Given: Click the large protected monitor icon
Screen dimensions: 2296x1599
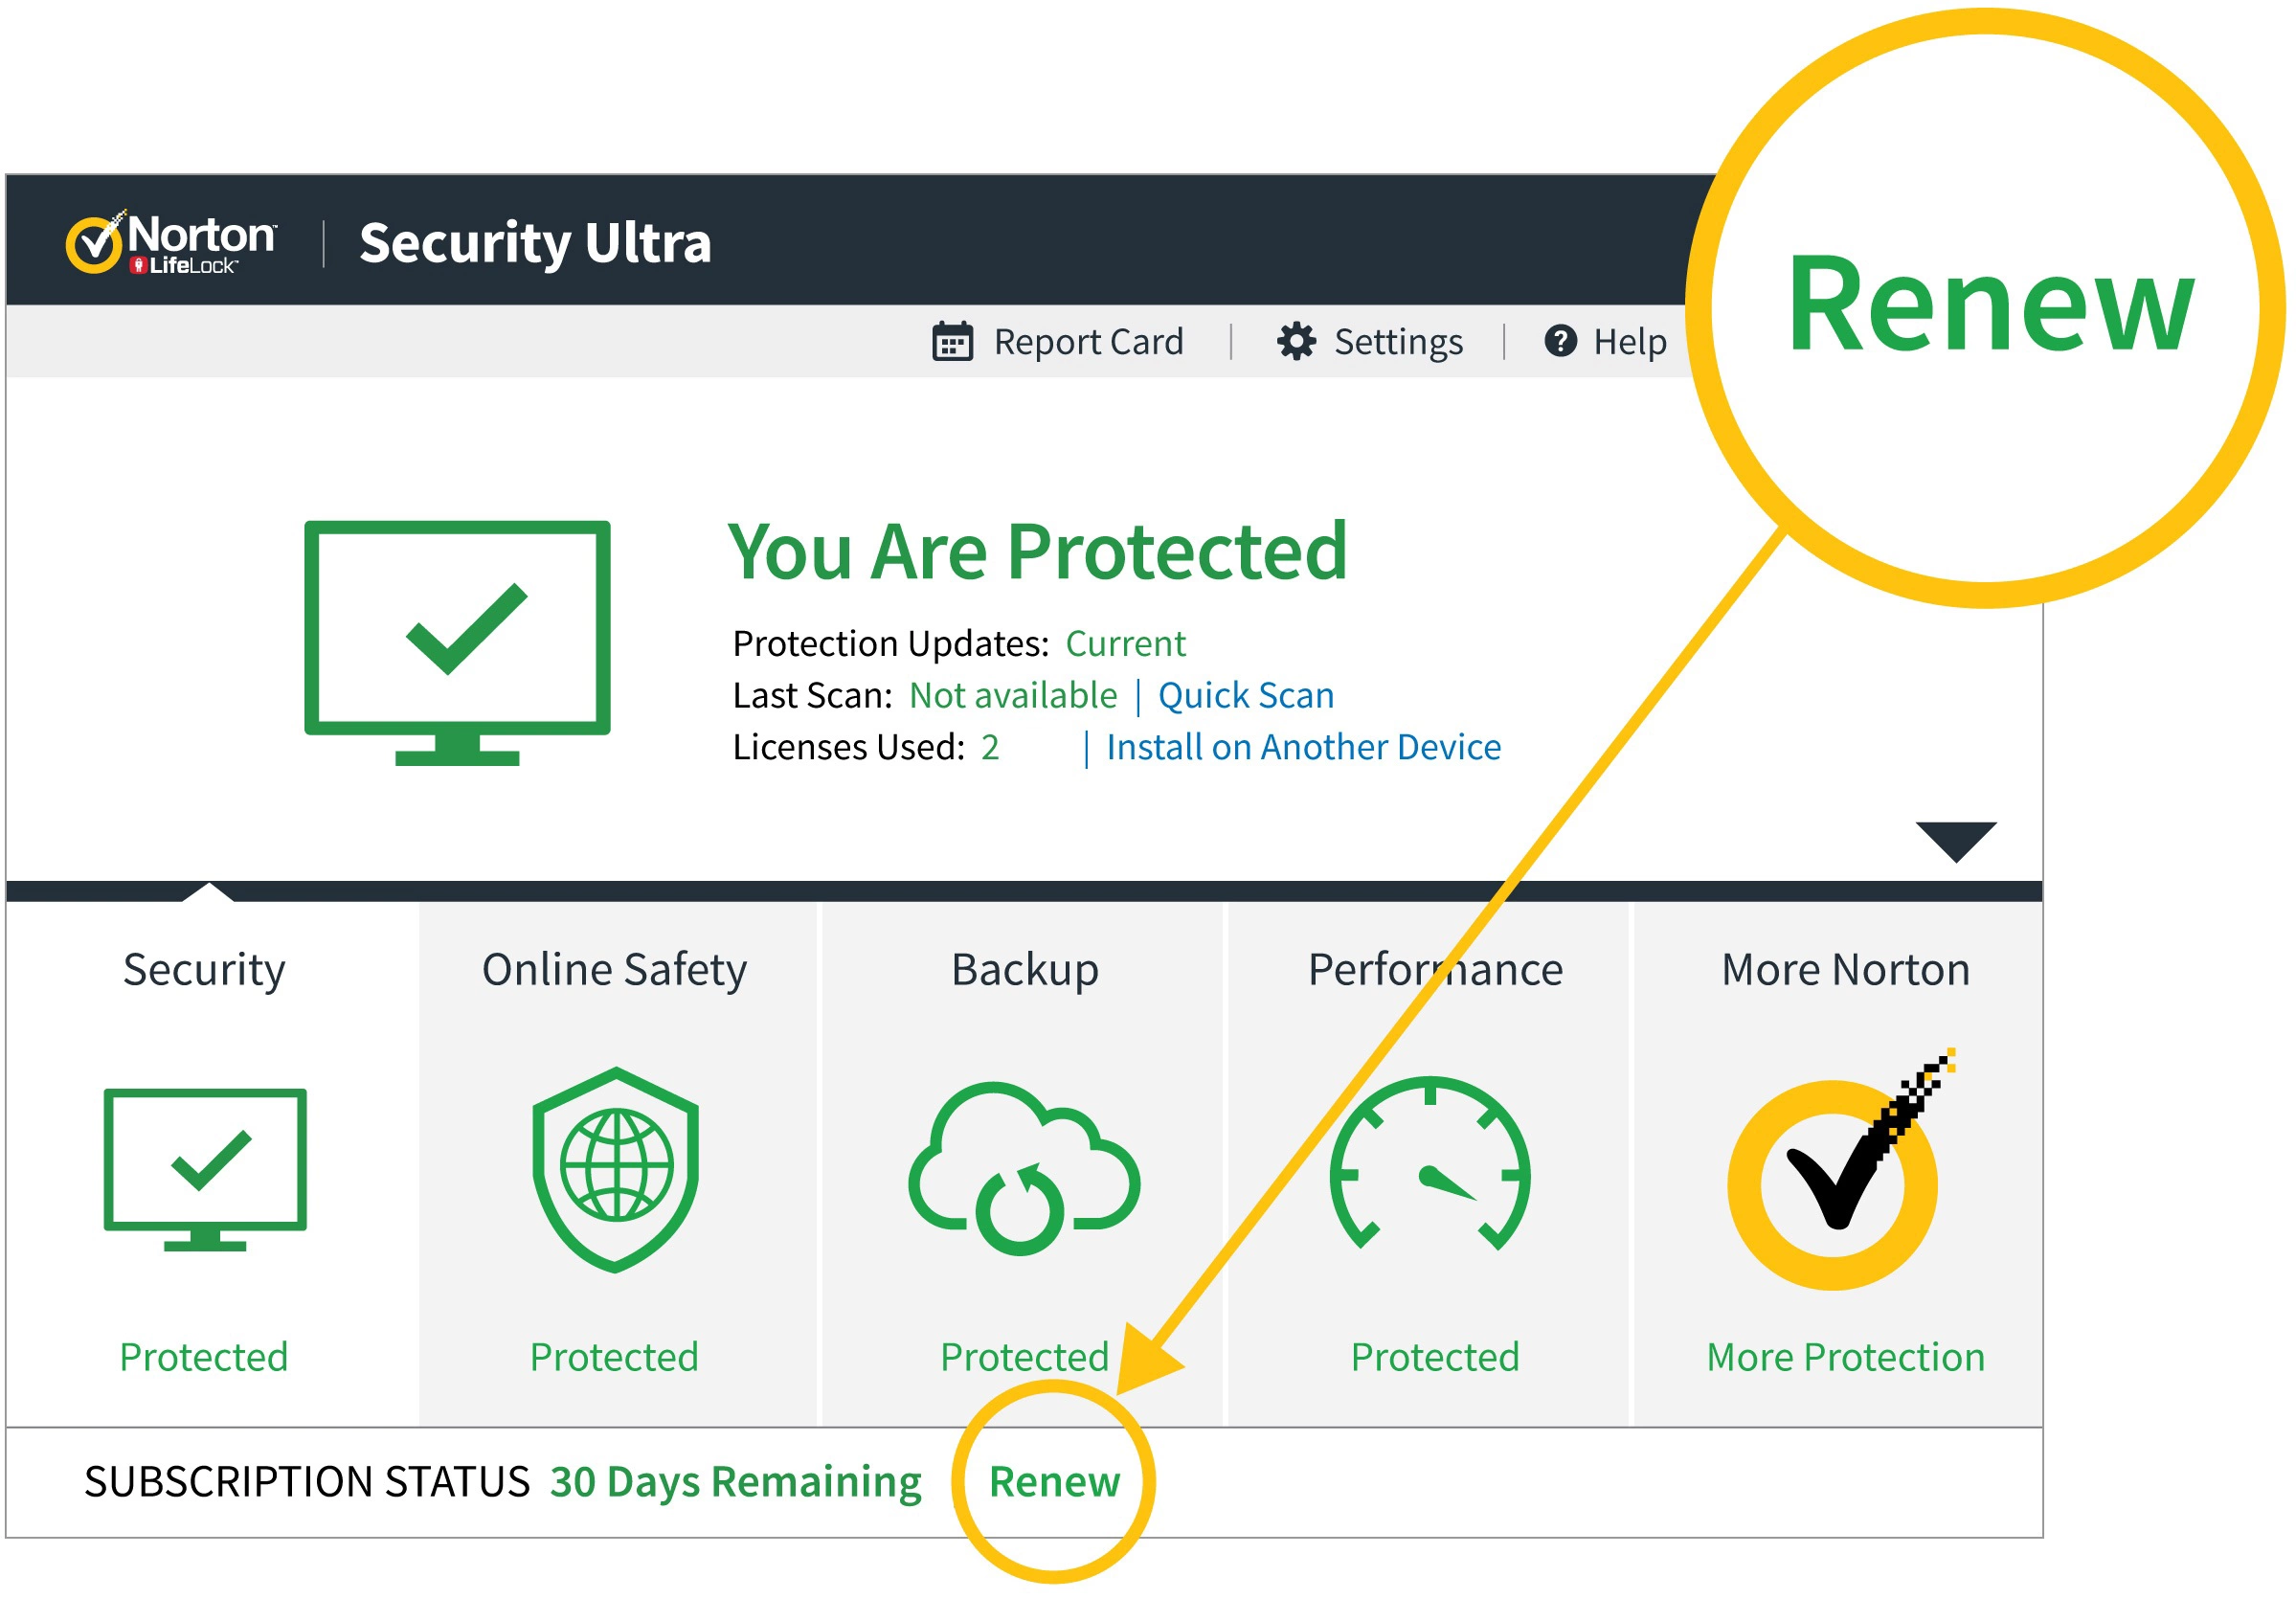Looking at the screenshot, I should point(457,642).
